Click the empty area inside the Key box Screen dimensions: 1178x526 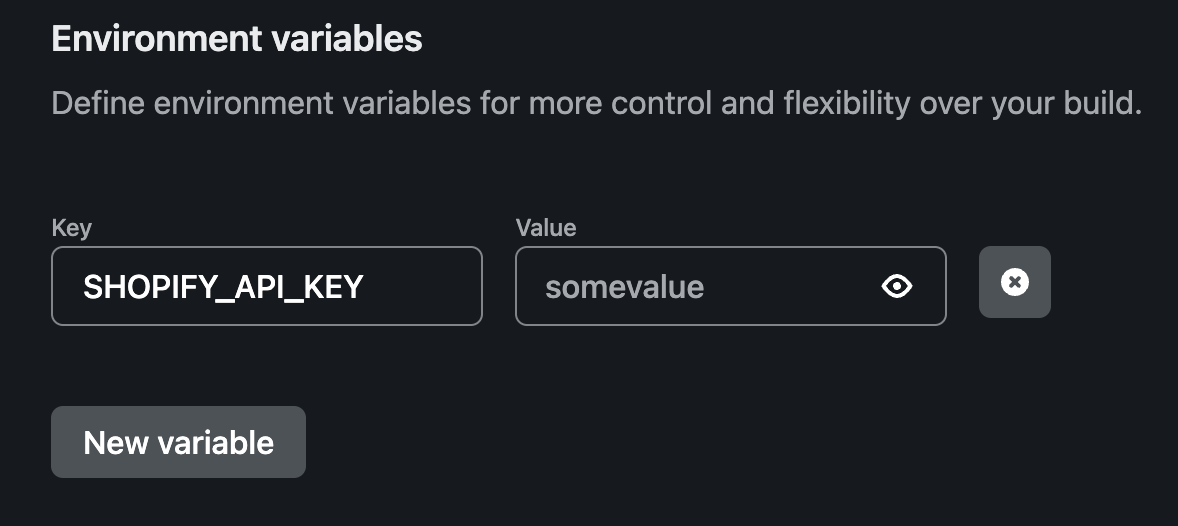coord(421,286)
